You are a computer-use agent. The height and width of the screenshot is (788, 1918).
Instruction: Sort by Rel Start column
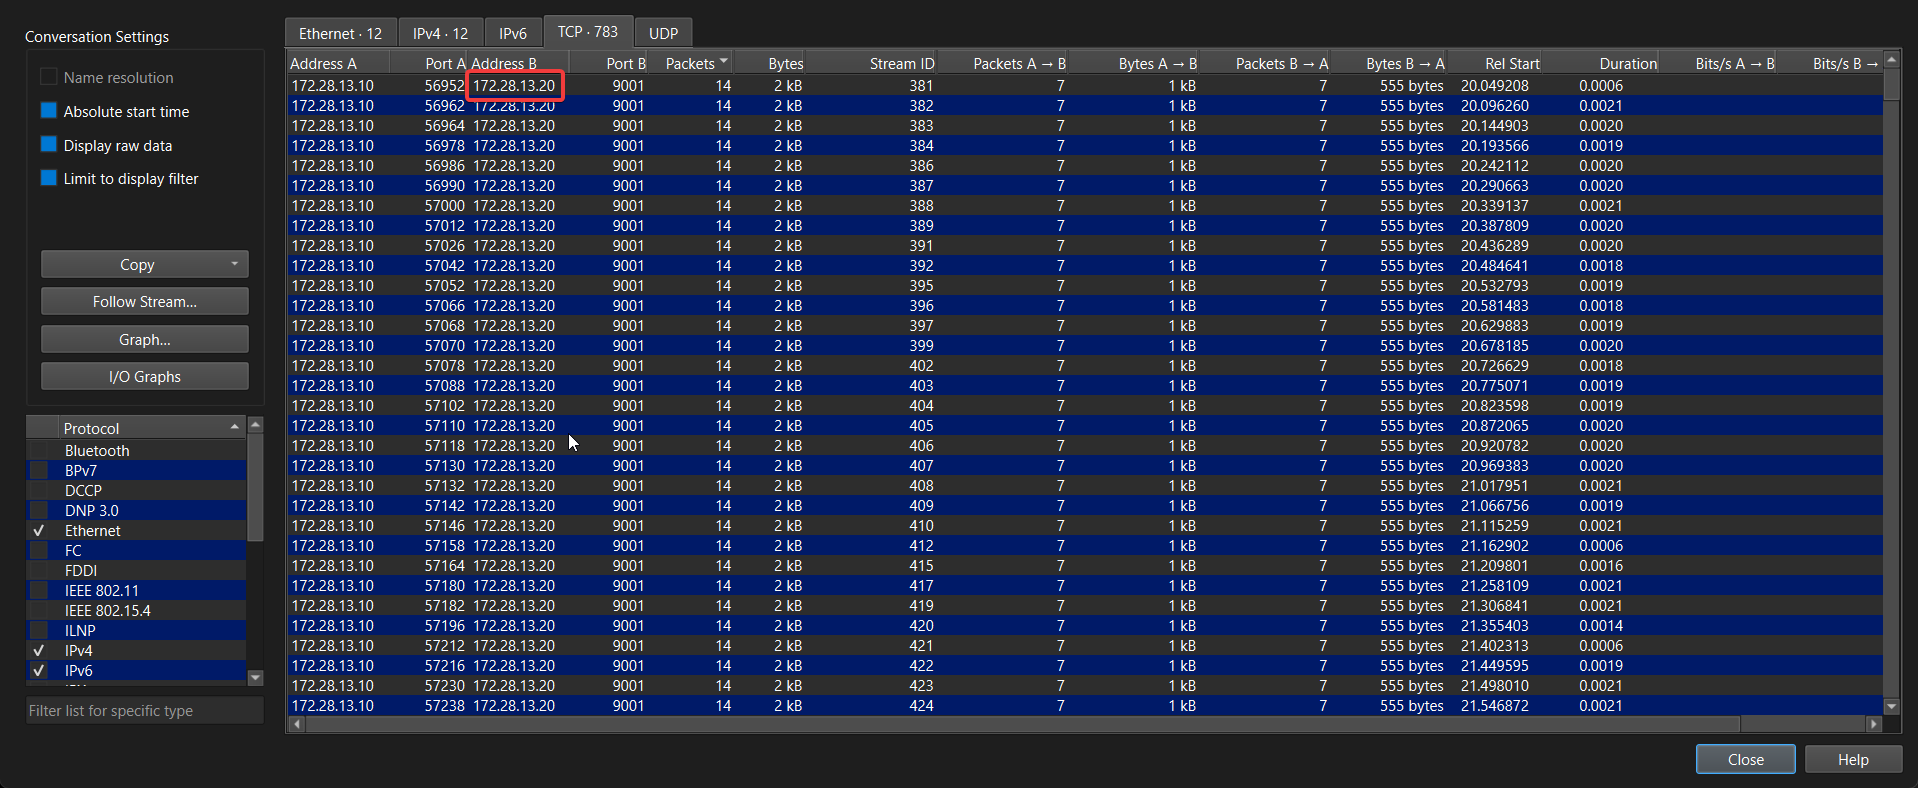1495,63
